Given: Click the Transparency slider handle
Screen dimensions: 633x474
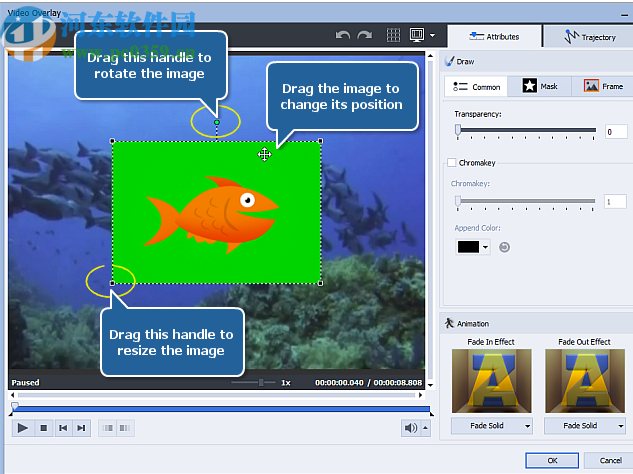Looking at the screenshot, I should pyautogui.click(x=458, y=130).
